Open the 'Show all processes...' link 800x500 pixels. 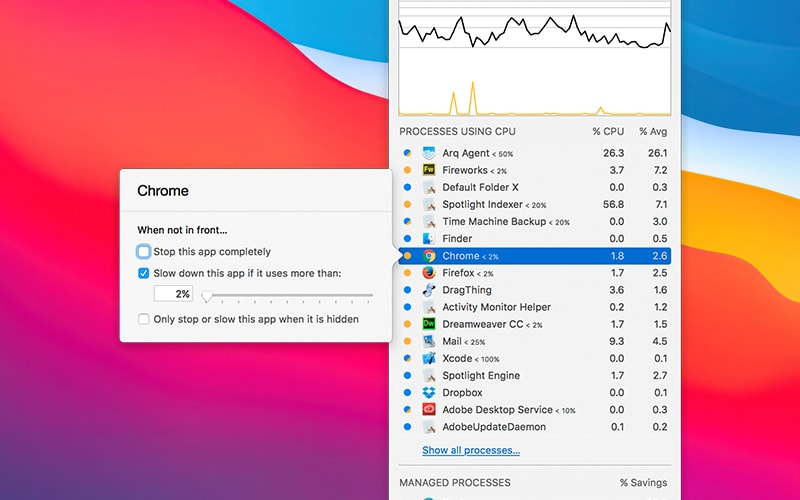pyautogui.click(x=471, y=451)
